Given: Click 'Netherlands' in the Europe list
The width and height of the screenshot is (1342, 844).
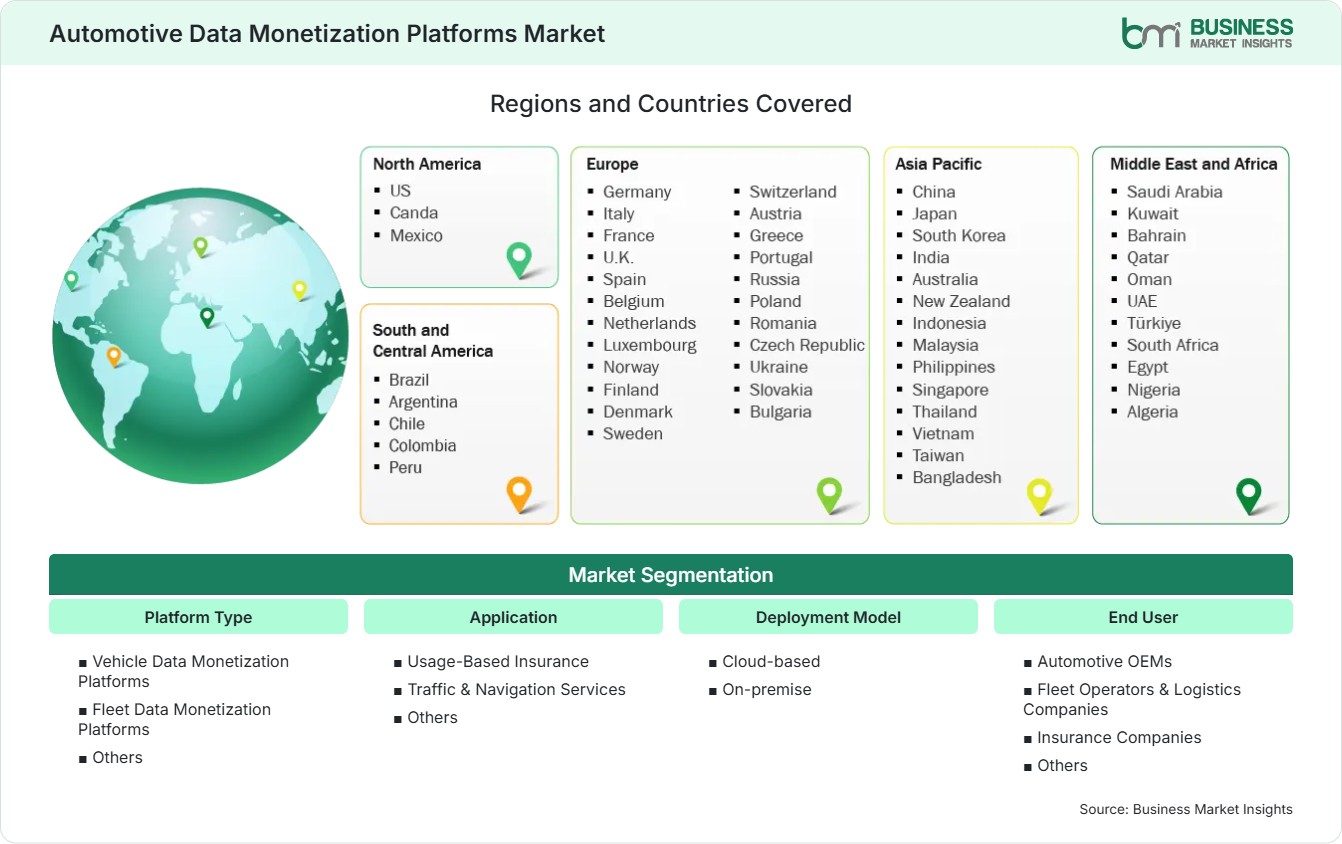Looking at the screenshot, I should point(649,324).
